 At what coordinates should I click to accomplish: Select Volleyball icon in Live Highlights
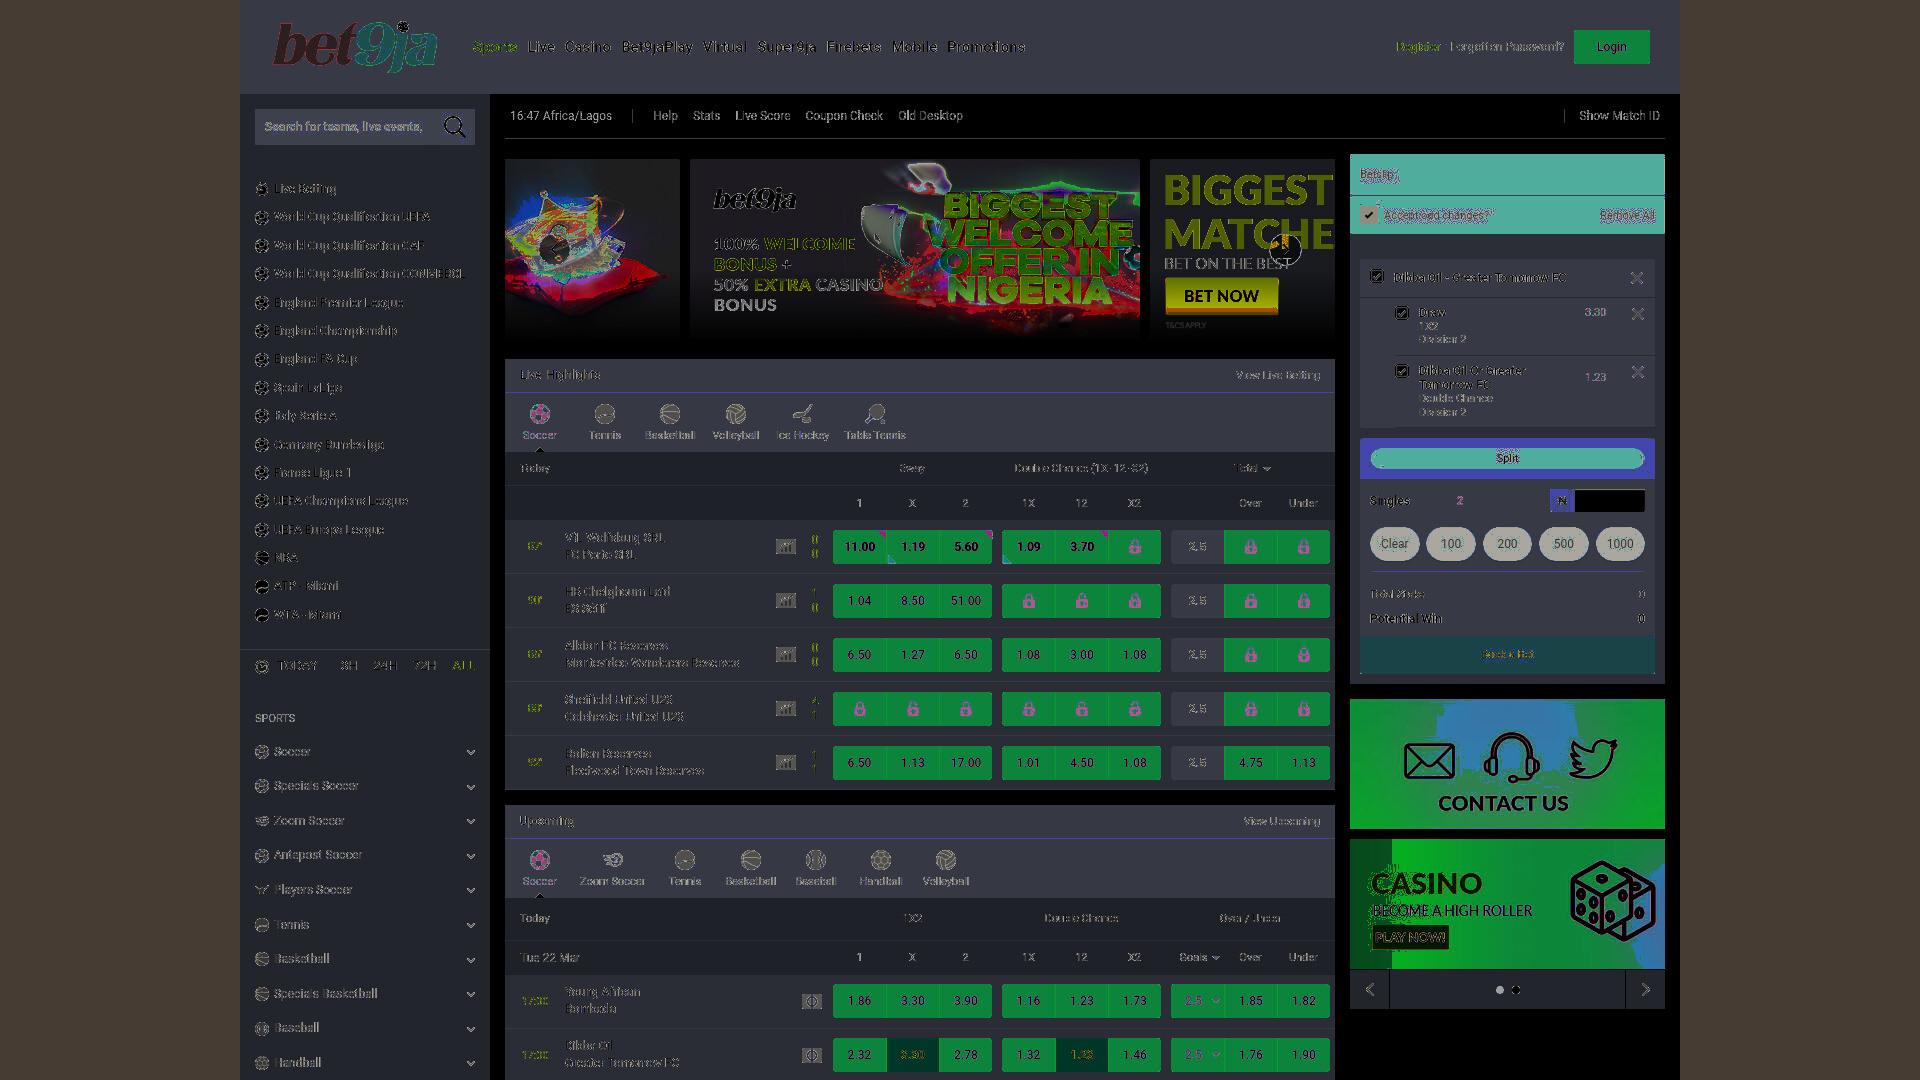[x=736, y=414]
